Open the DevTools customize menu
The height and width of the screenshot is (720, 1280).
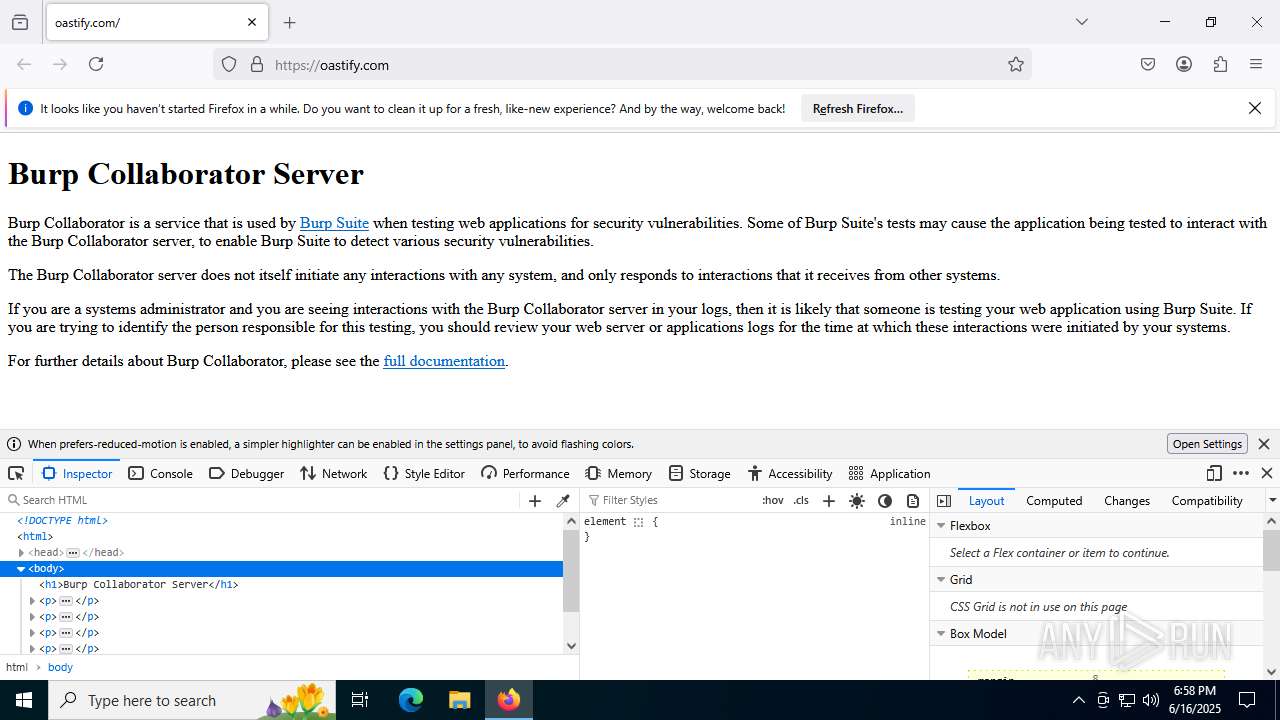point(1241,473)
